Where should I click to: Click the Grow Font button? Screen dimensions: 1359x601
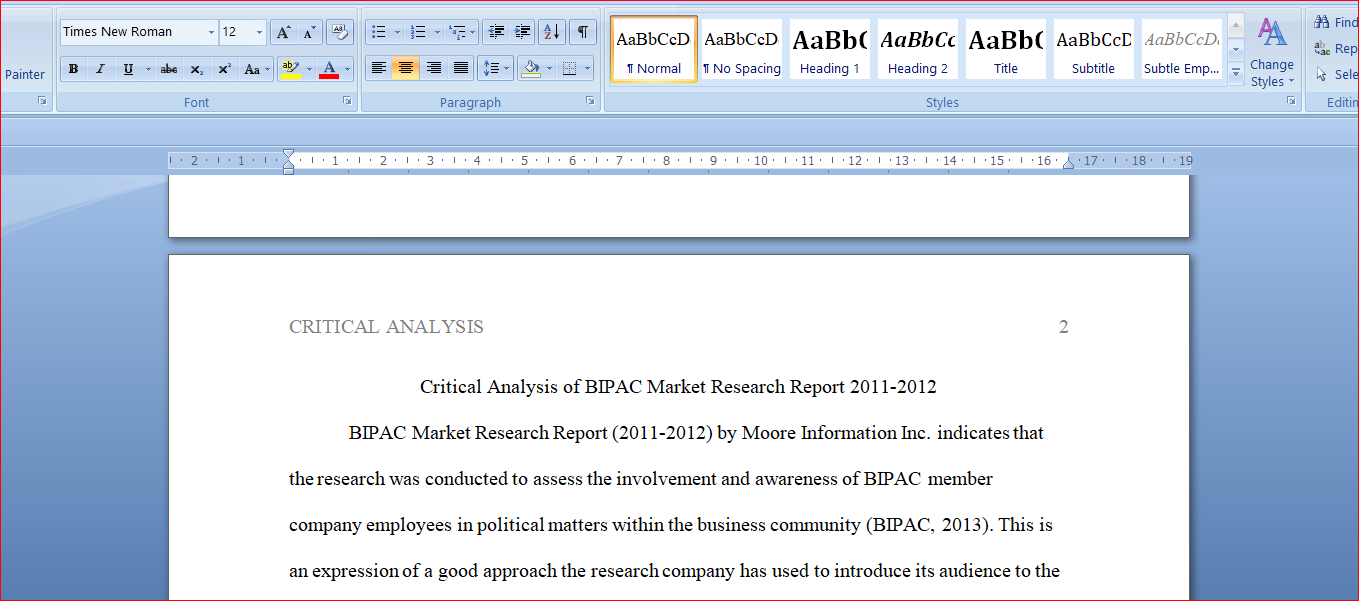pyautogui.click(x=284, y=32)
